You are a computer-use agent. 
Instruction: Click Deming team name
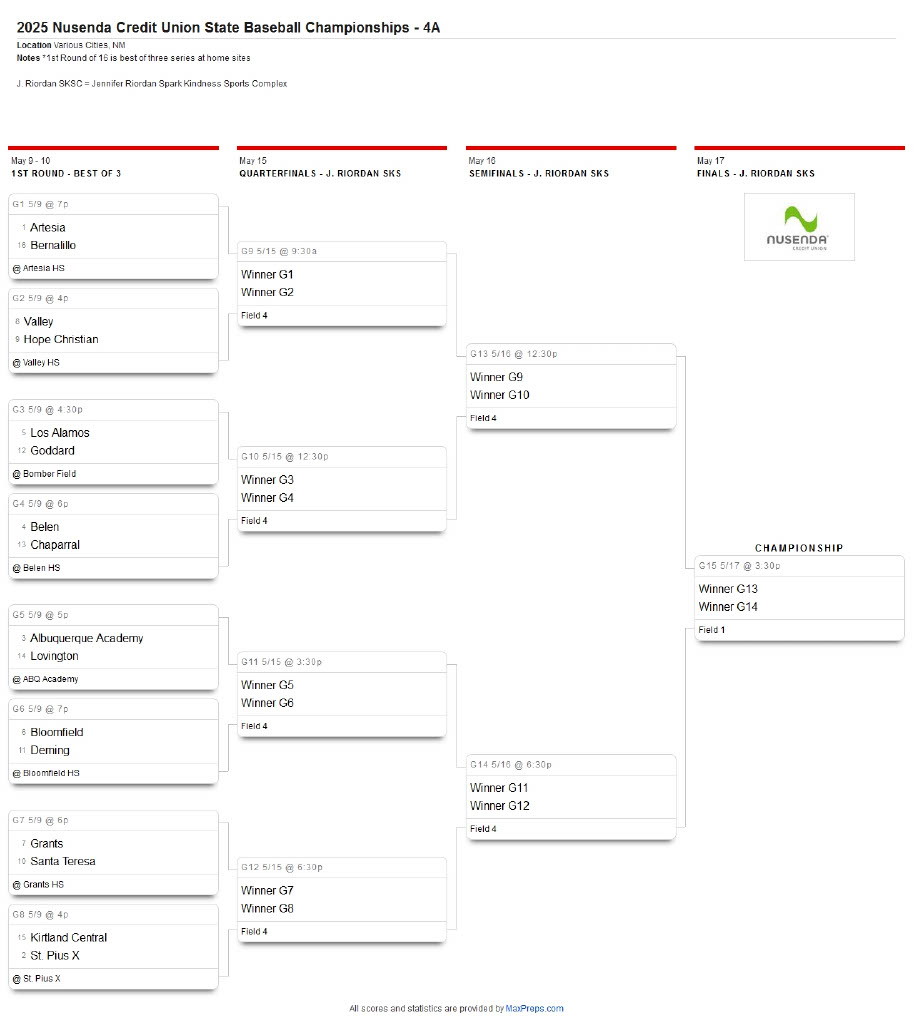point(50,750)
